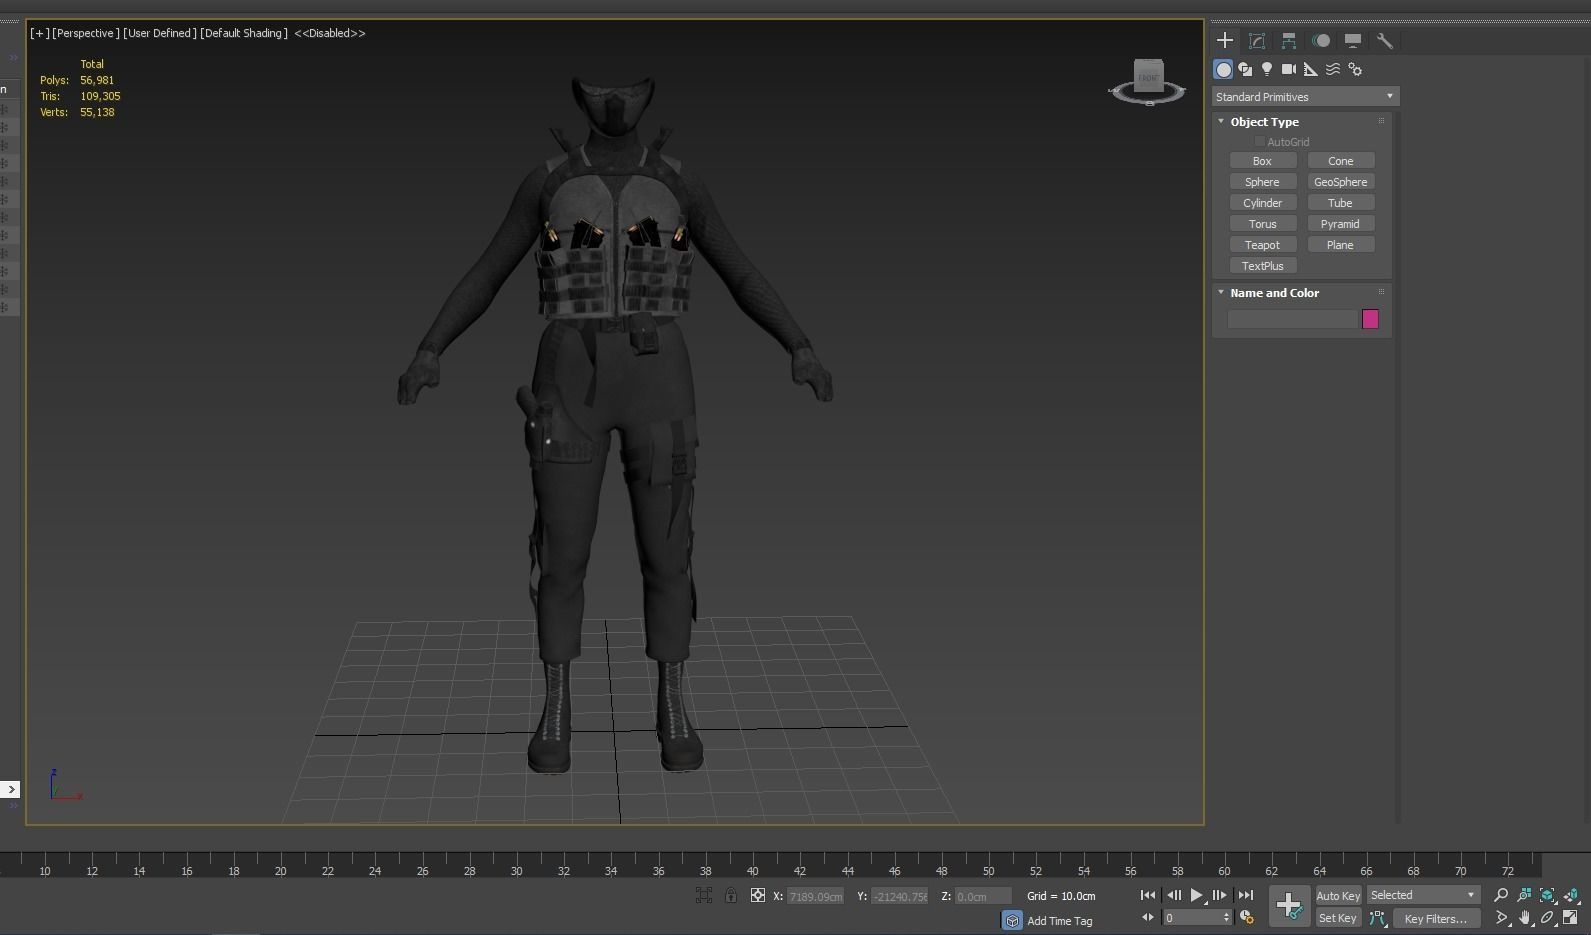1591x935 pixels.
Task: Click the Zoom Extents Selected icon
Action: [x=1547, y=895]
